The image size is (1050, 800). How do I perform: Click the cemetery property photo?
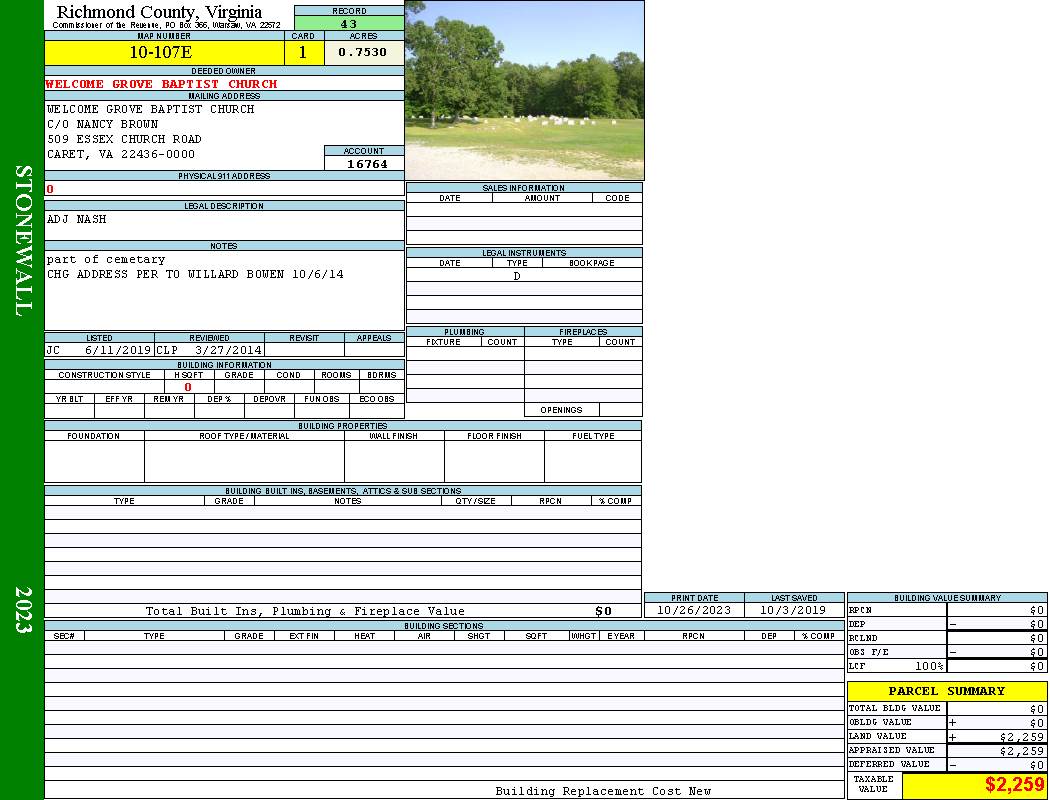(524, 90)
